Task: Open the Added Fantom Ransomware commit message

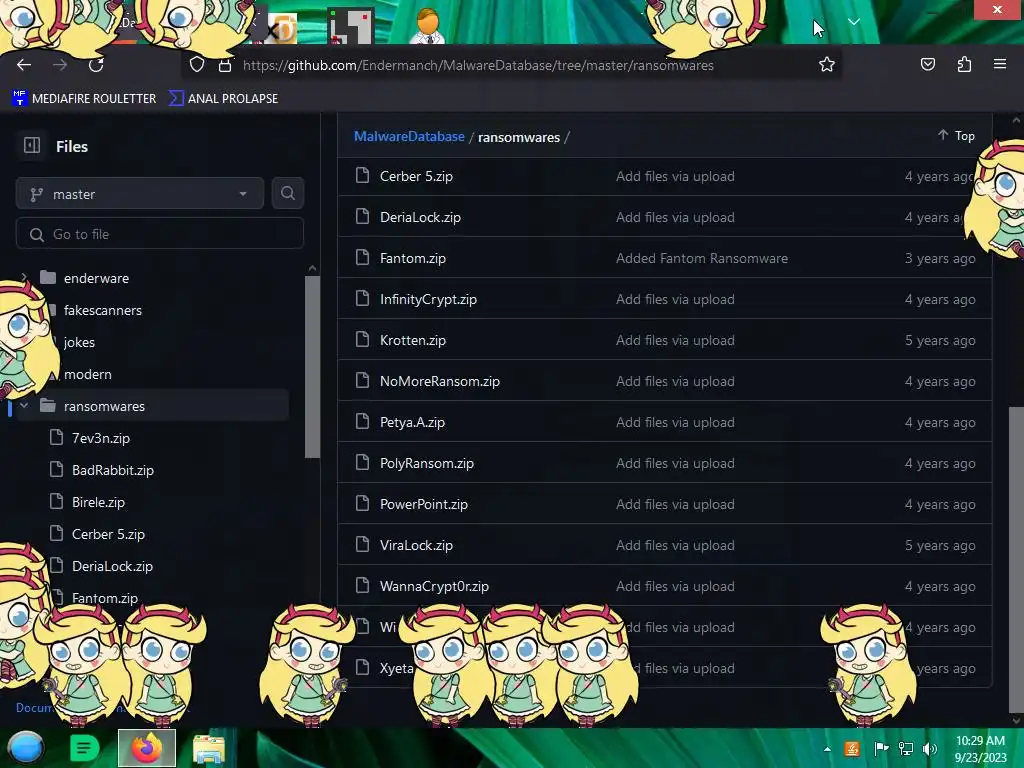Action: coord(701,258)
